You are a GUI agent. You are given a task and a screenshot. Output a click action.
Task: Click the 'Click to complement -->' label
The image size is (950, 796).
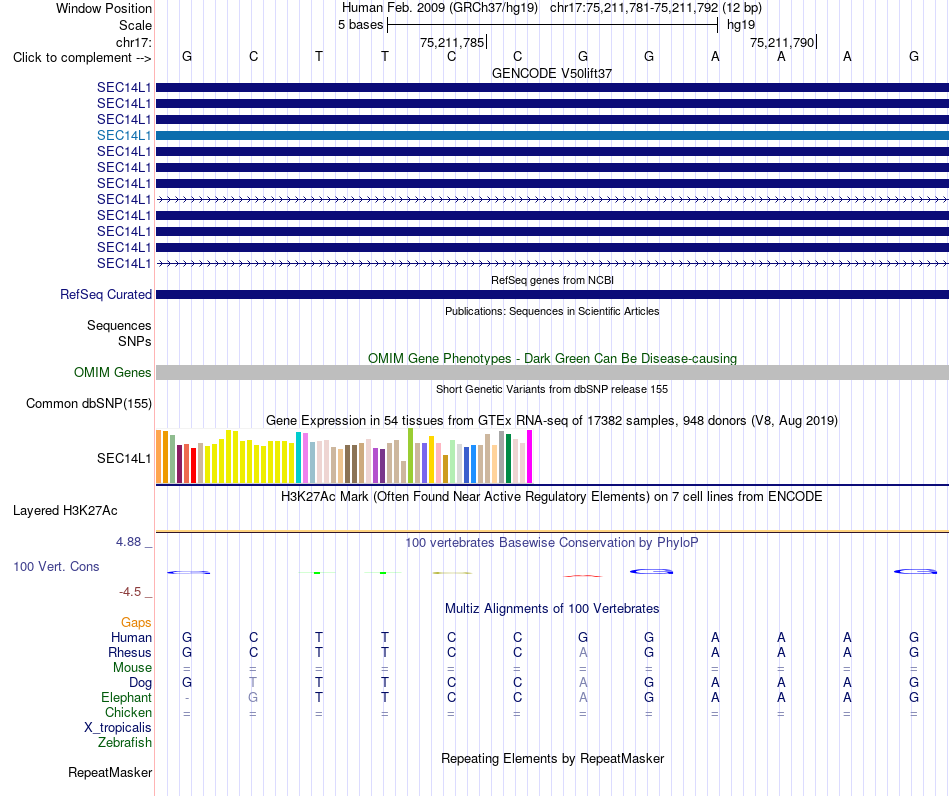coord(82,58)
